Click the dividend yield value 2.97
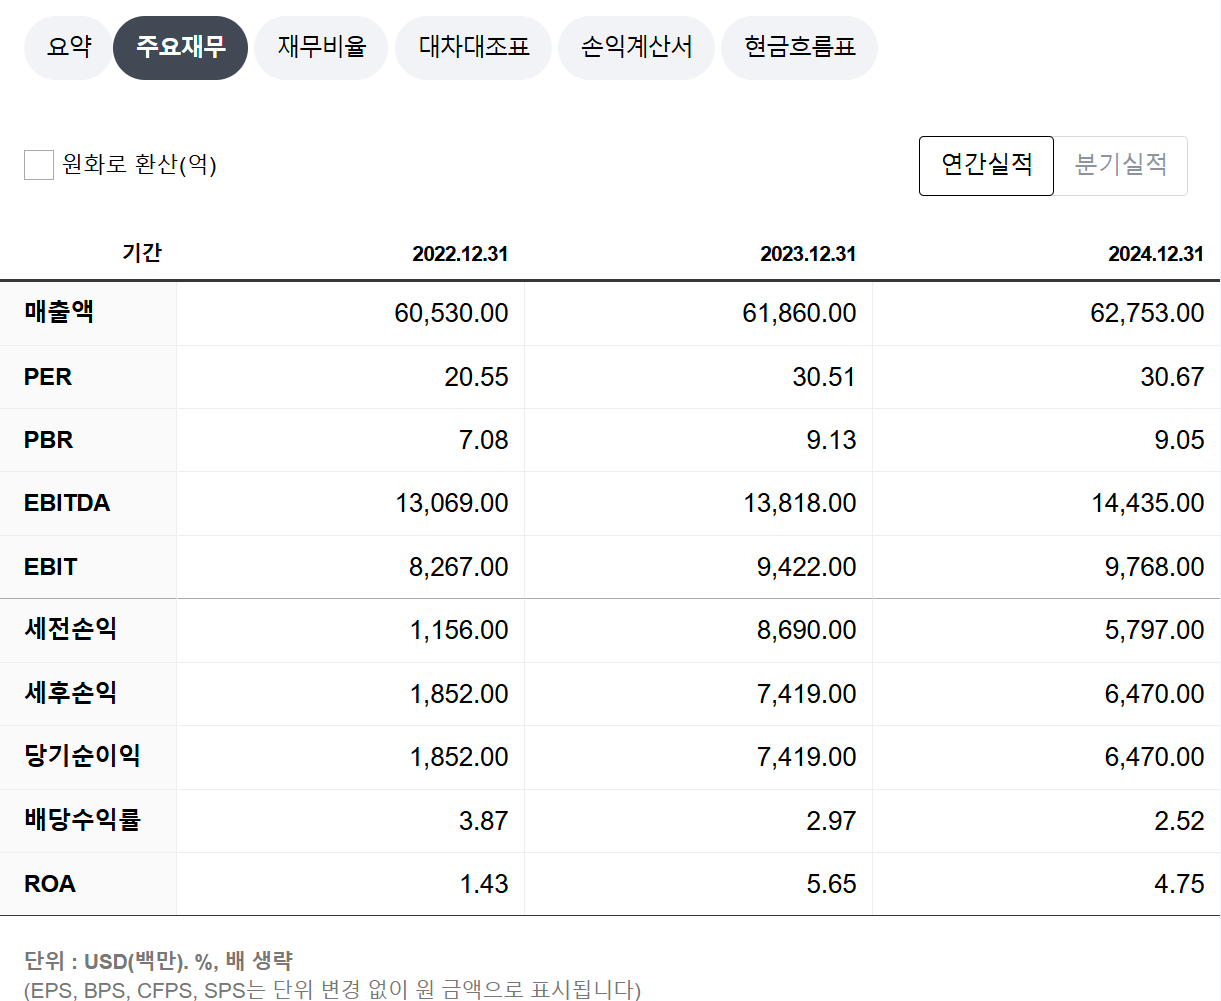The image size is (1221, 1001). (831, 821)
